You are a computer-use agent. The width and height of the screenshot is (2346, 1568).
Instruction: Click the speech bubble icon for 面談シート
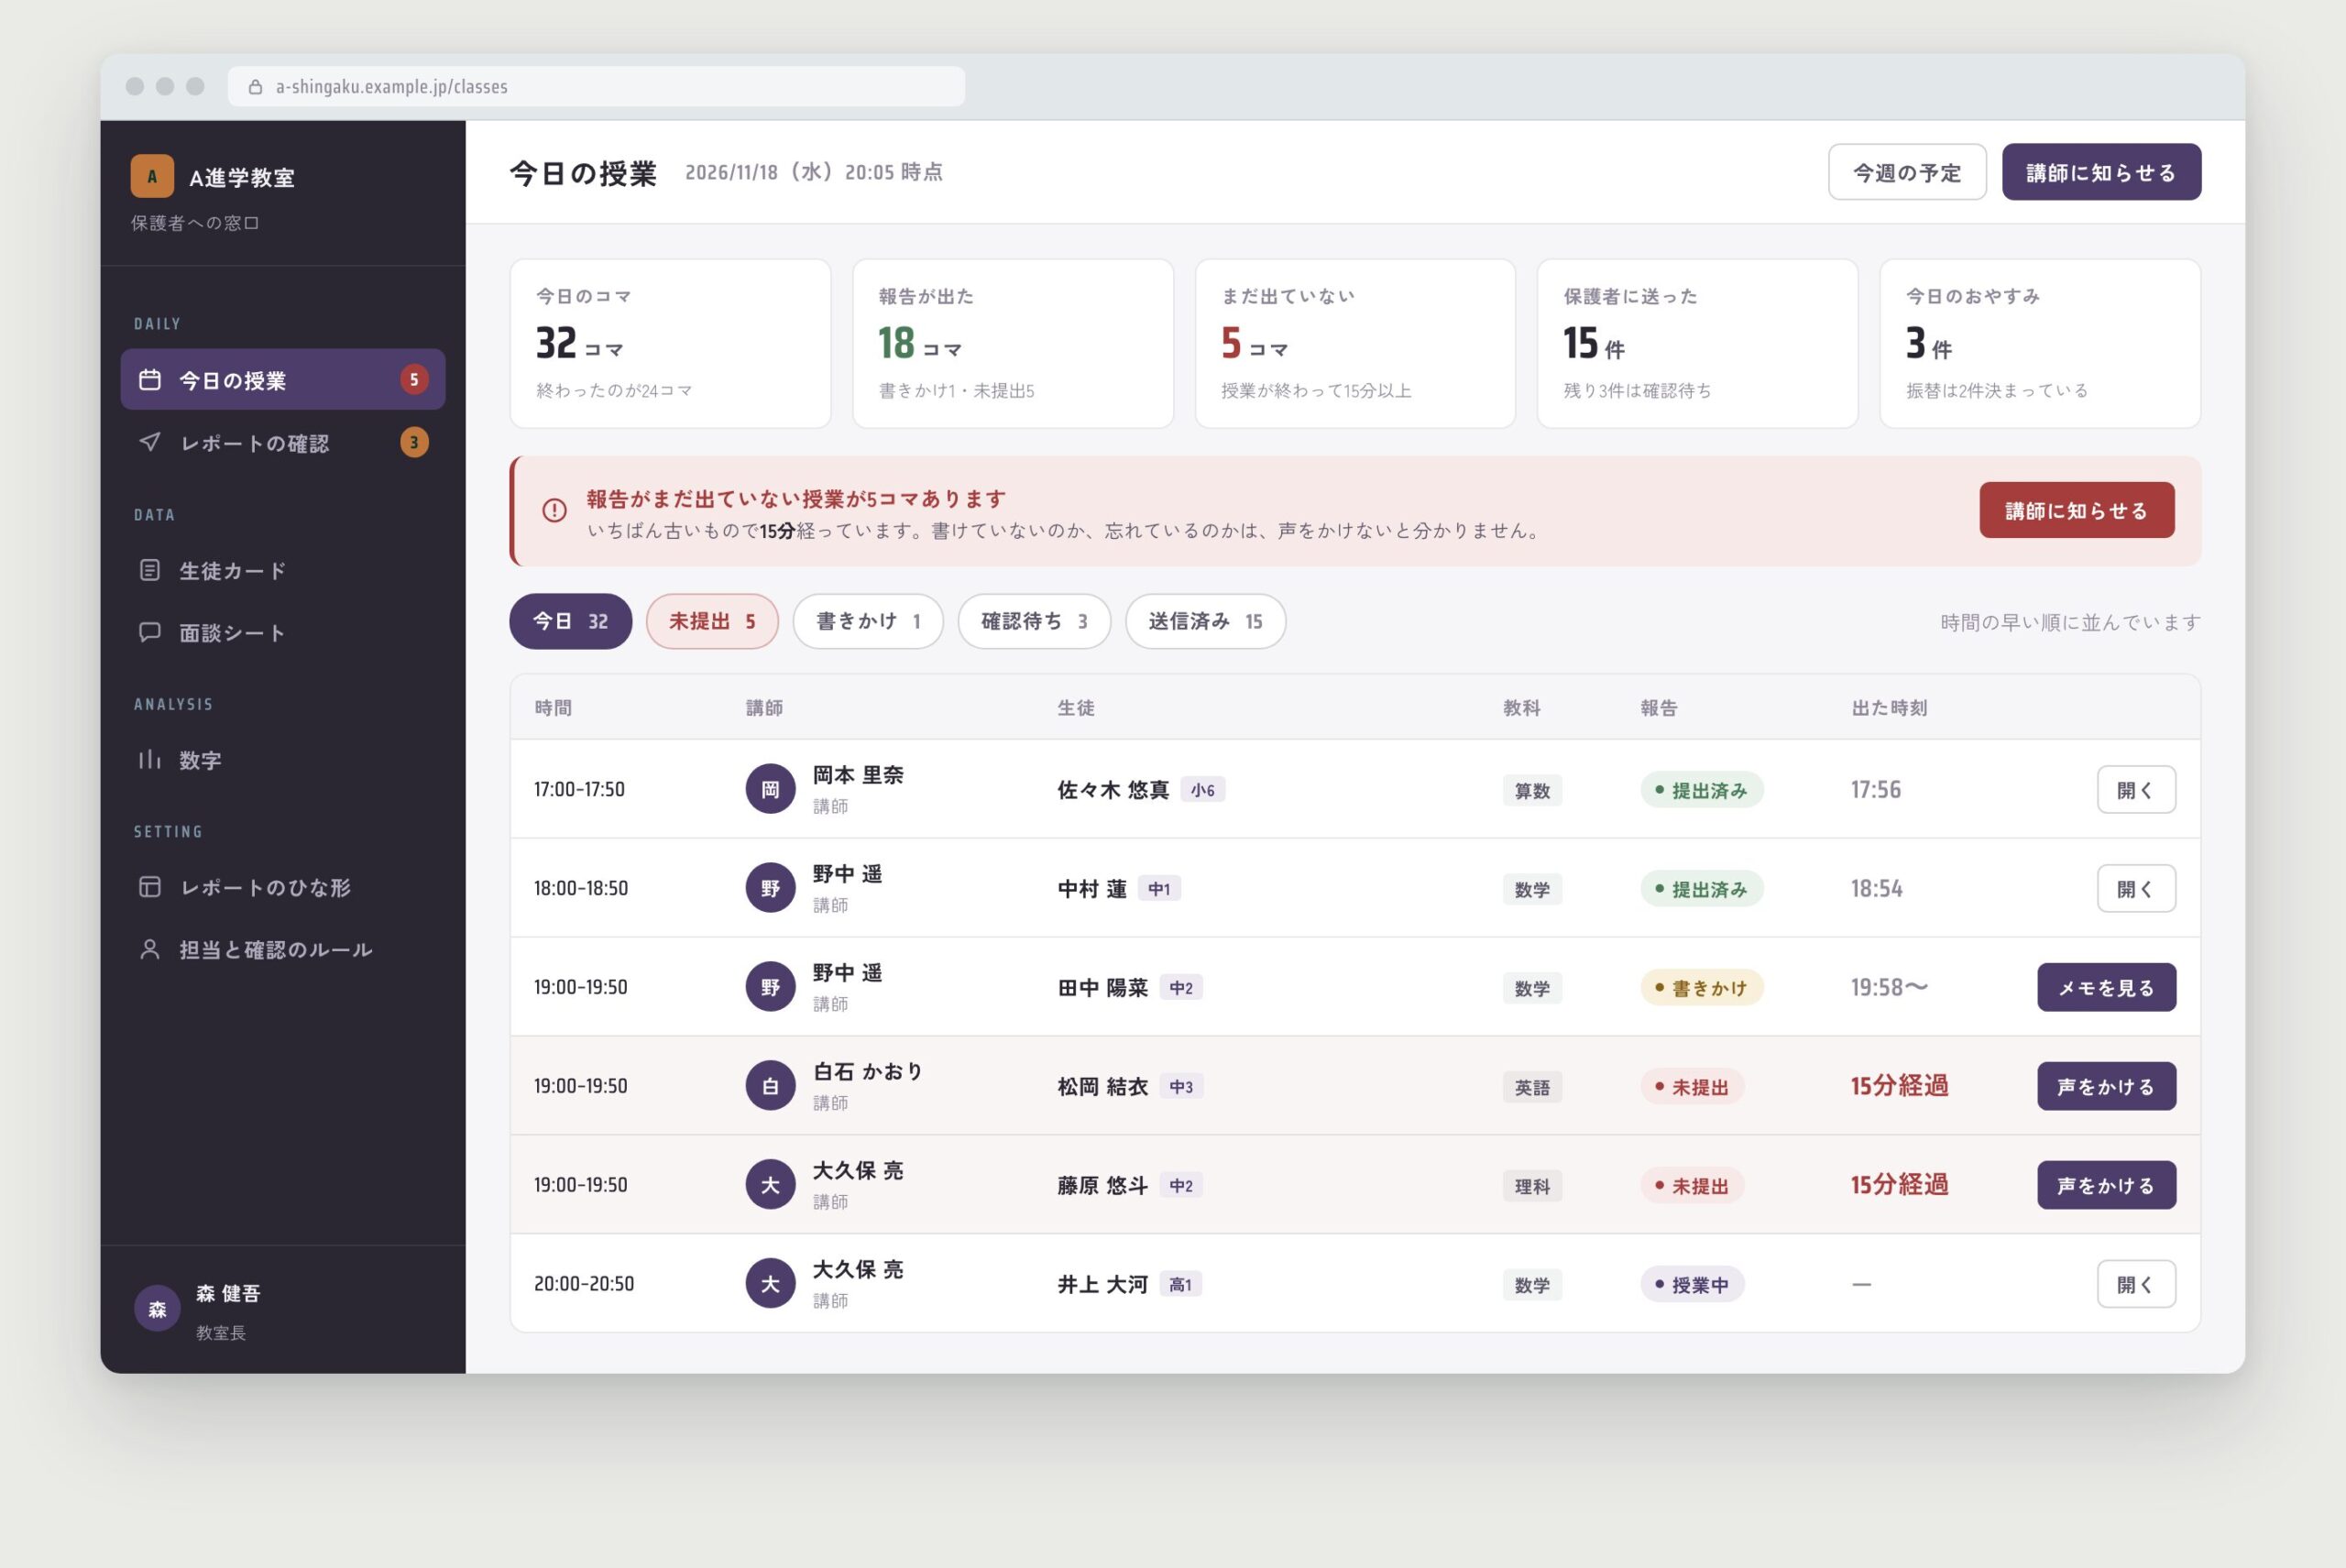[x=150, y=632]
